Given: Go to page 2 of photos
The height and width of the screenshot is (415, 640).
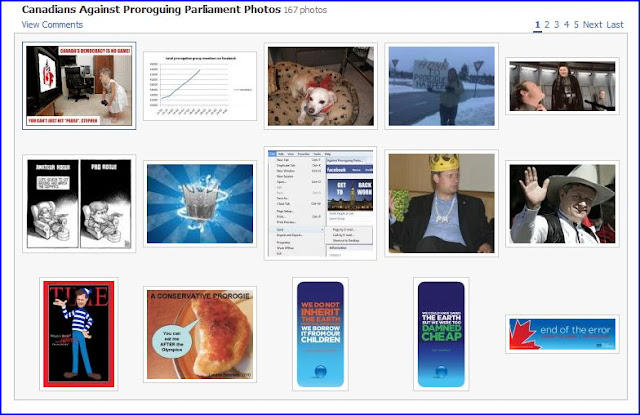Looking at the screenshot, I should pos(547,25).
